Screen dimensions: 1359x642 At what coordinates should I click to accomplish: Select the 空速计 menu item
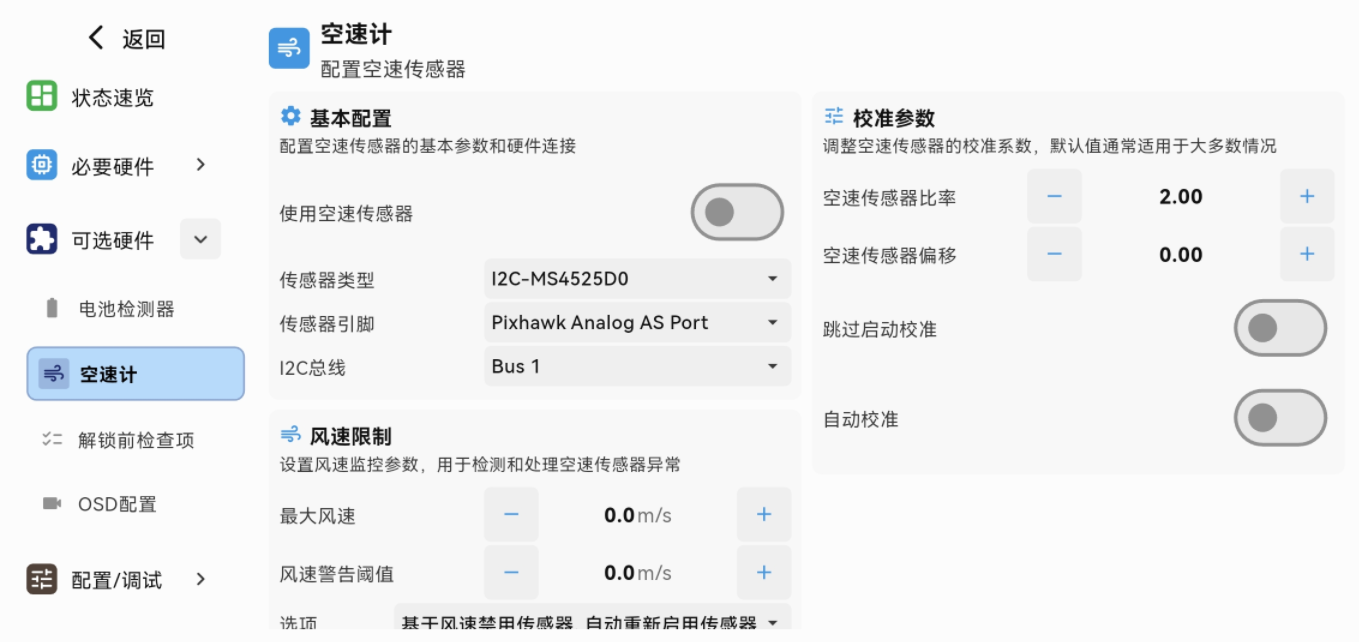pos(136,374)
